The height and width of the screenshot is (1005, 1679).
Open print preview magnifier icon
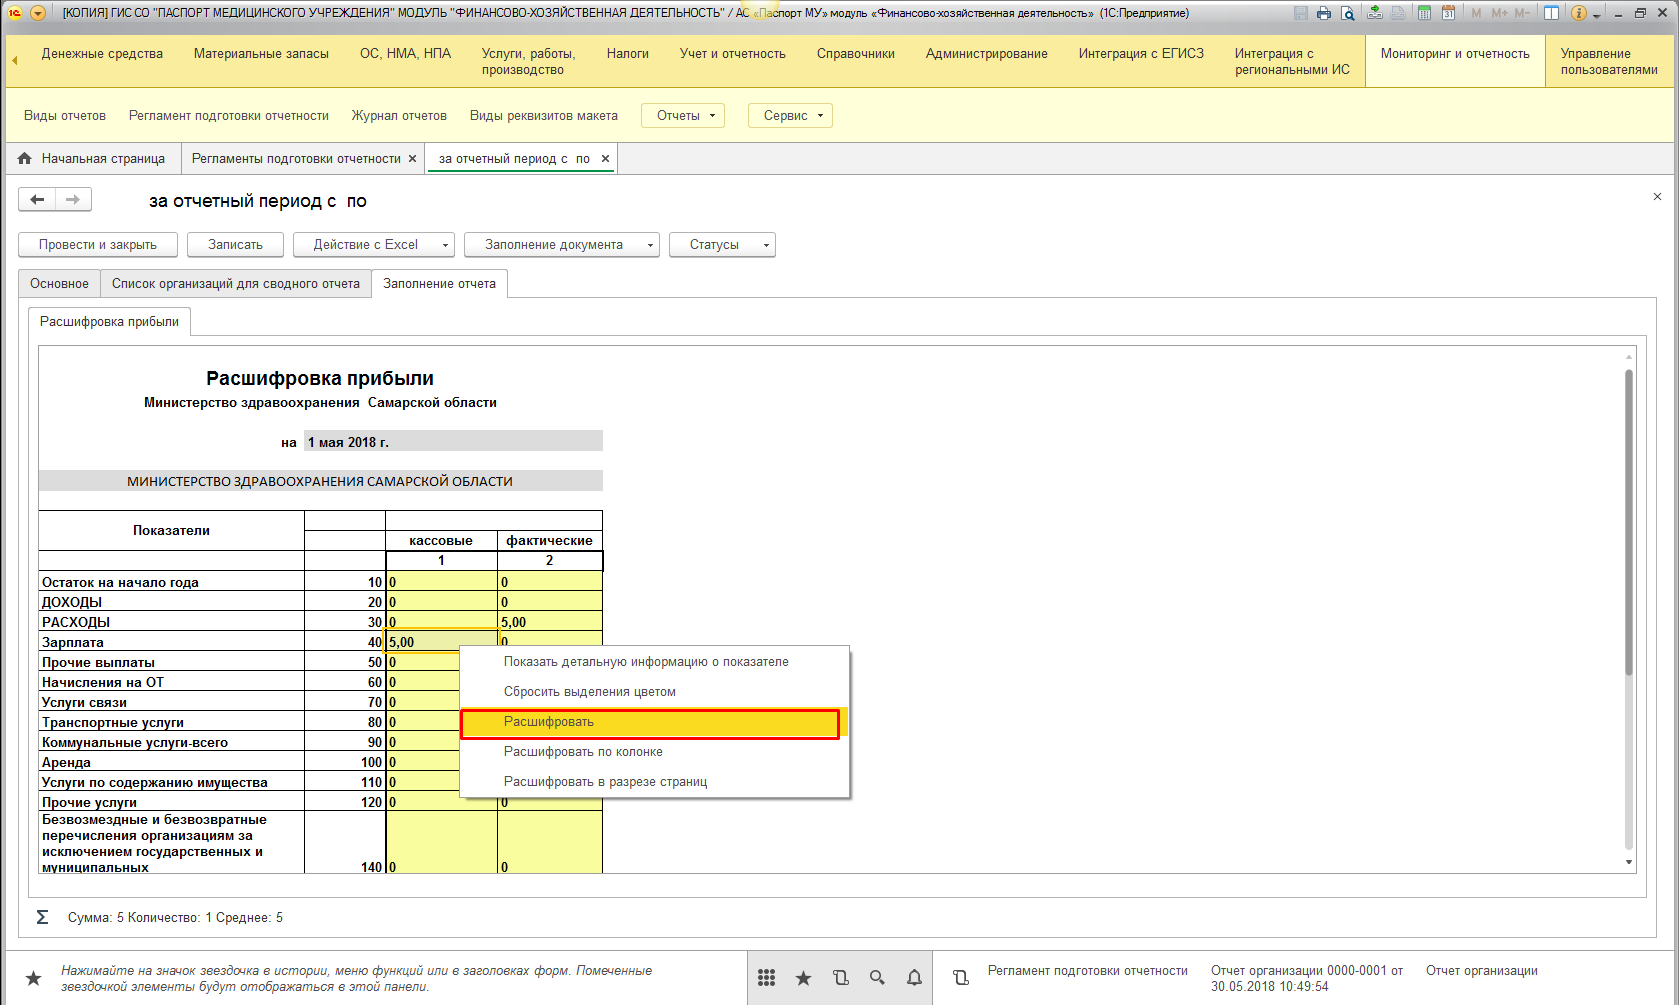[1348, 13]
